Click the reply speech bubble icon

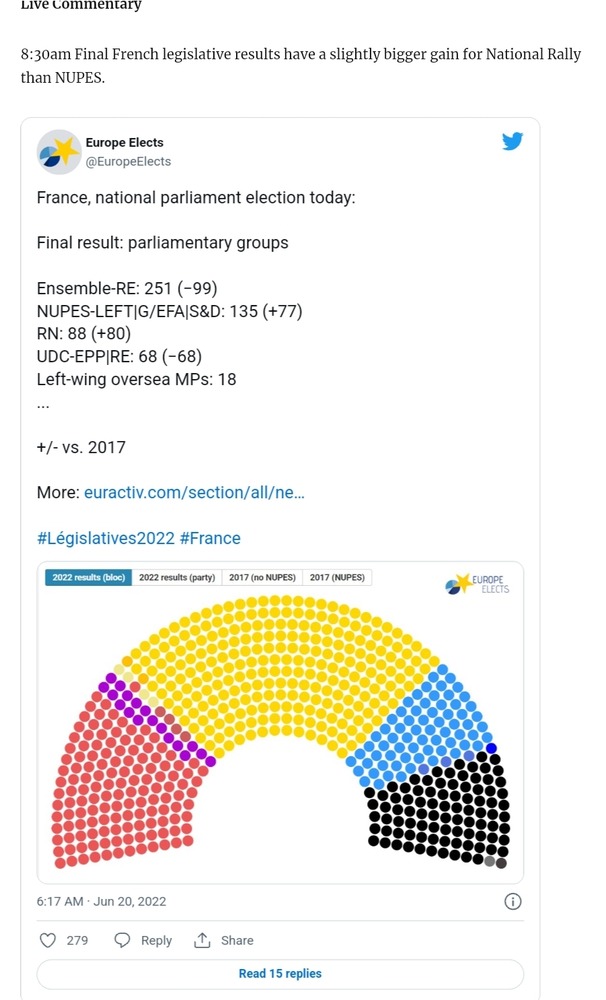coord(122,940)
